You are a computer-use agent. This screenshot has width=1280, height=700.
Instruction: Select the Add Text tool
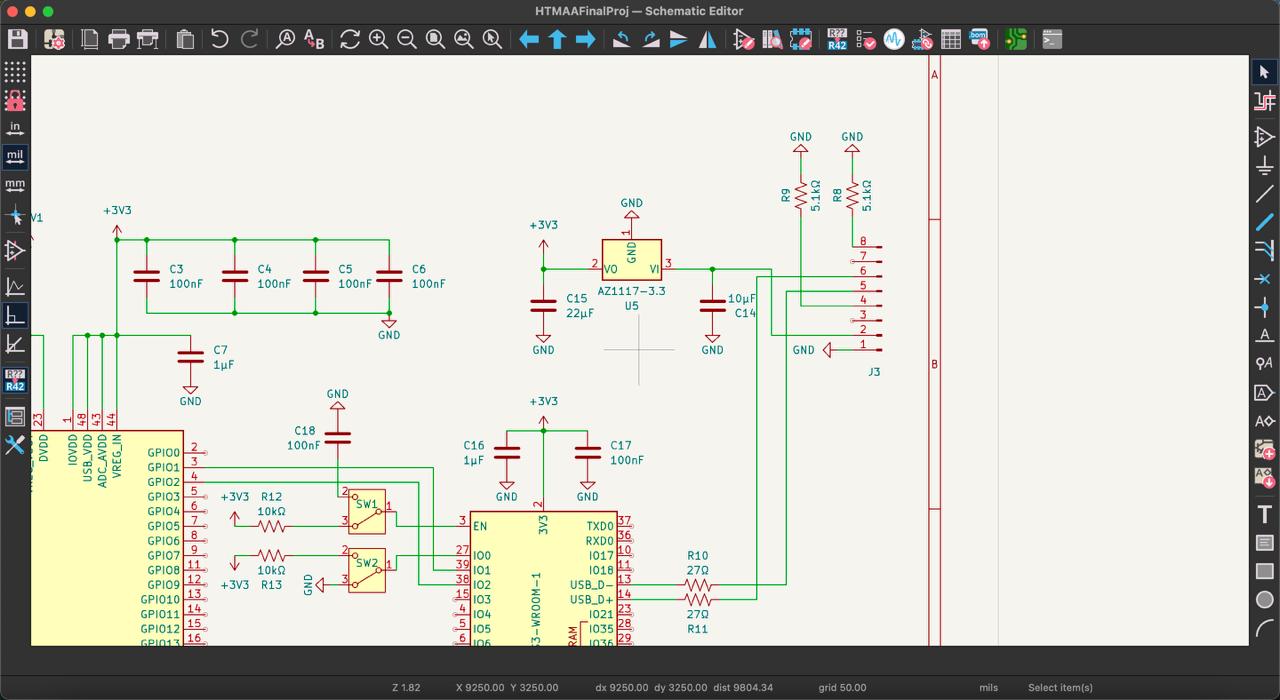click(1264, 514)
